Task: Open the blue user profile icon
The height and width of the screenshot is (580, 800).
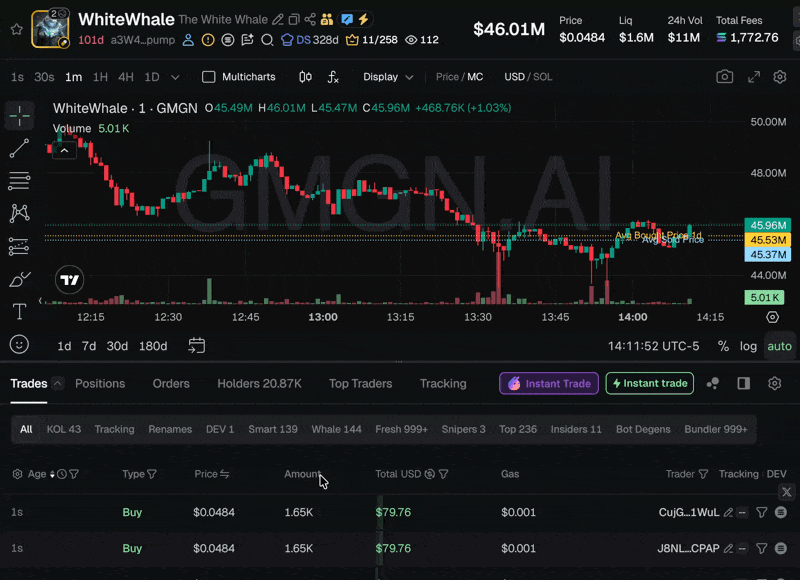Action: click(x=188, y=40)
